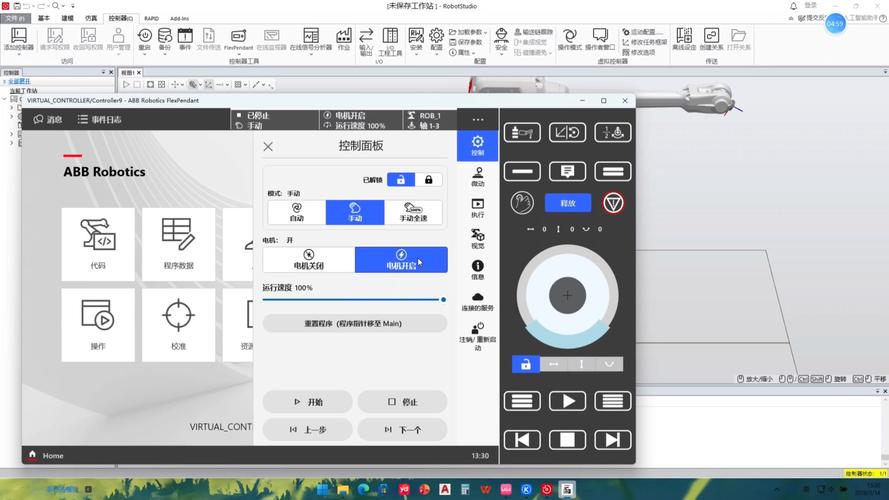Click the hard play button on the pendant

568,401
